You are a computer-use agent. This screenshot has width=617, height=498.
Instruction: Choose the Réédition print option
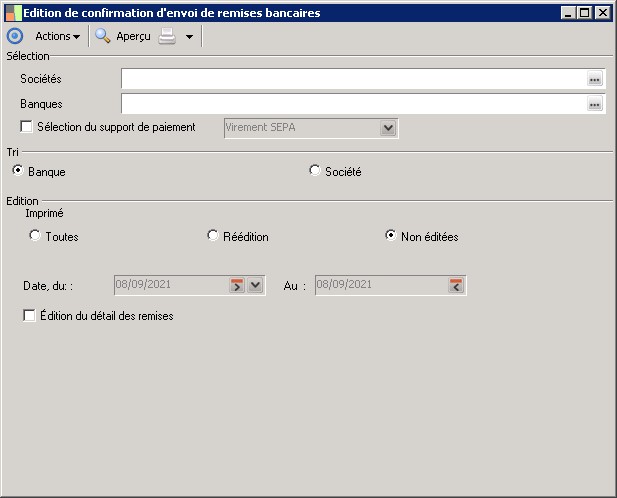pos(213,236)
